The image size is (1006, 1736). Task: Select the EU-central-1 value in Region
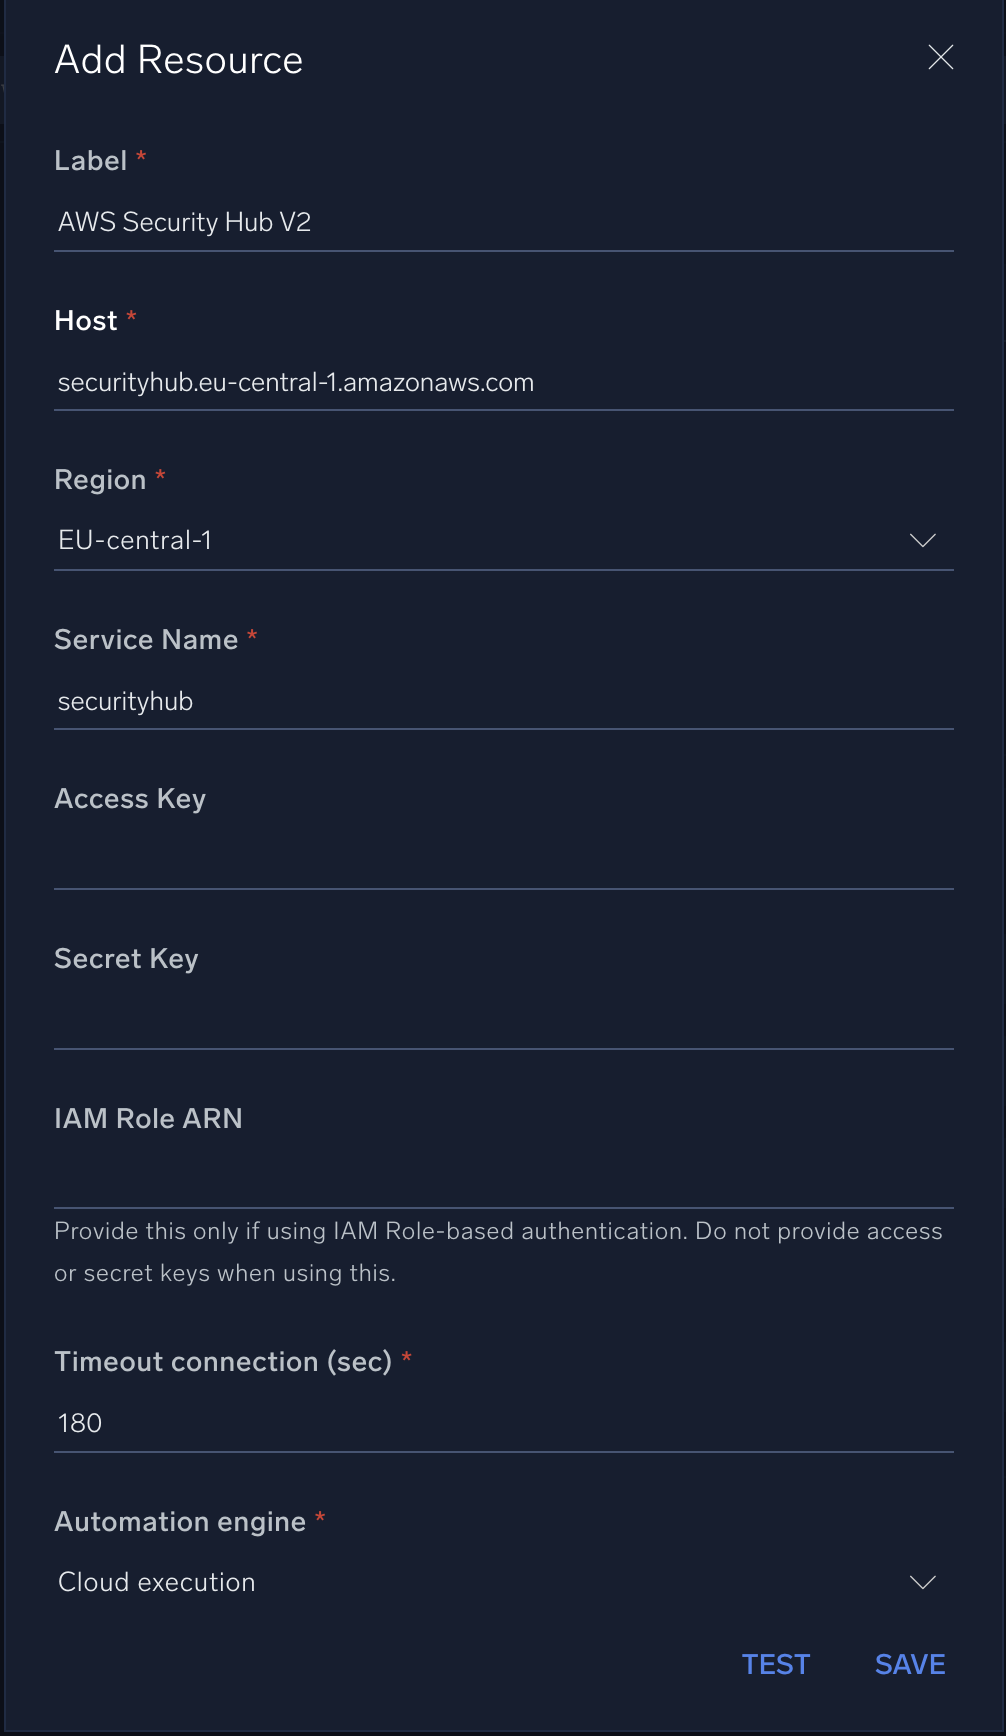click(135, 541)
